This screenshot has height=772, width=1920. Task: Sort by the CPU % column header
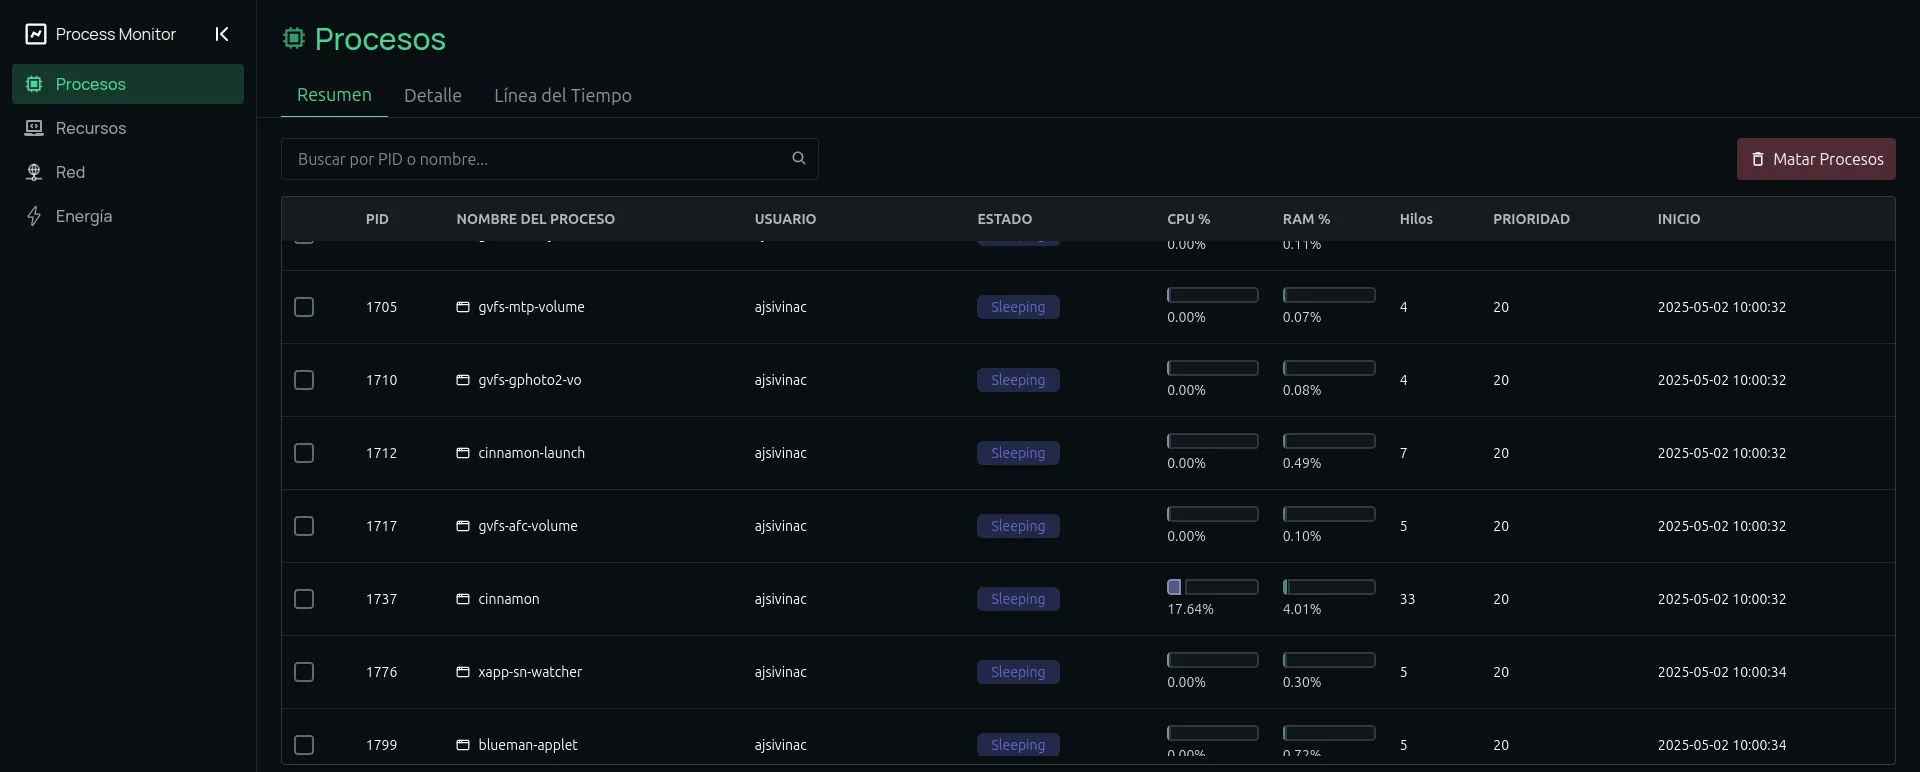point(1188,219)
